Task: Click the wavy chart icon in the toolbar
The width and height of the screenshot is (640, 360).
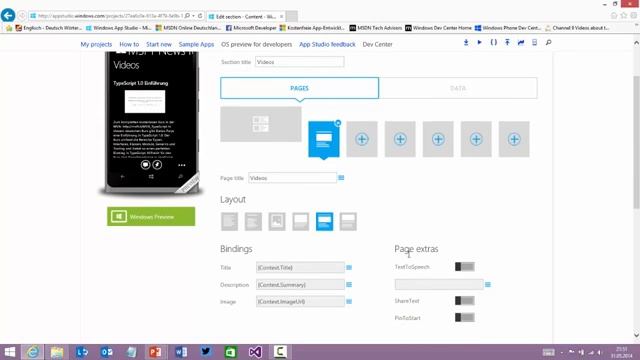Action: 521,42
